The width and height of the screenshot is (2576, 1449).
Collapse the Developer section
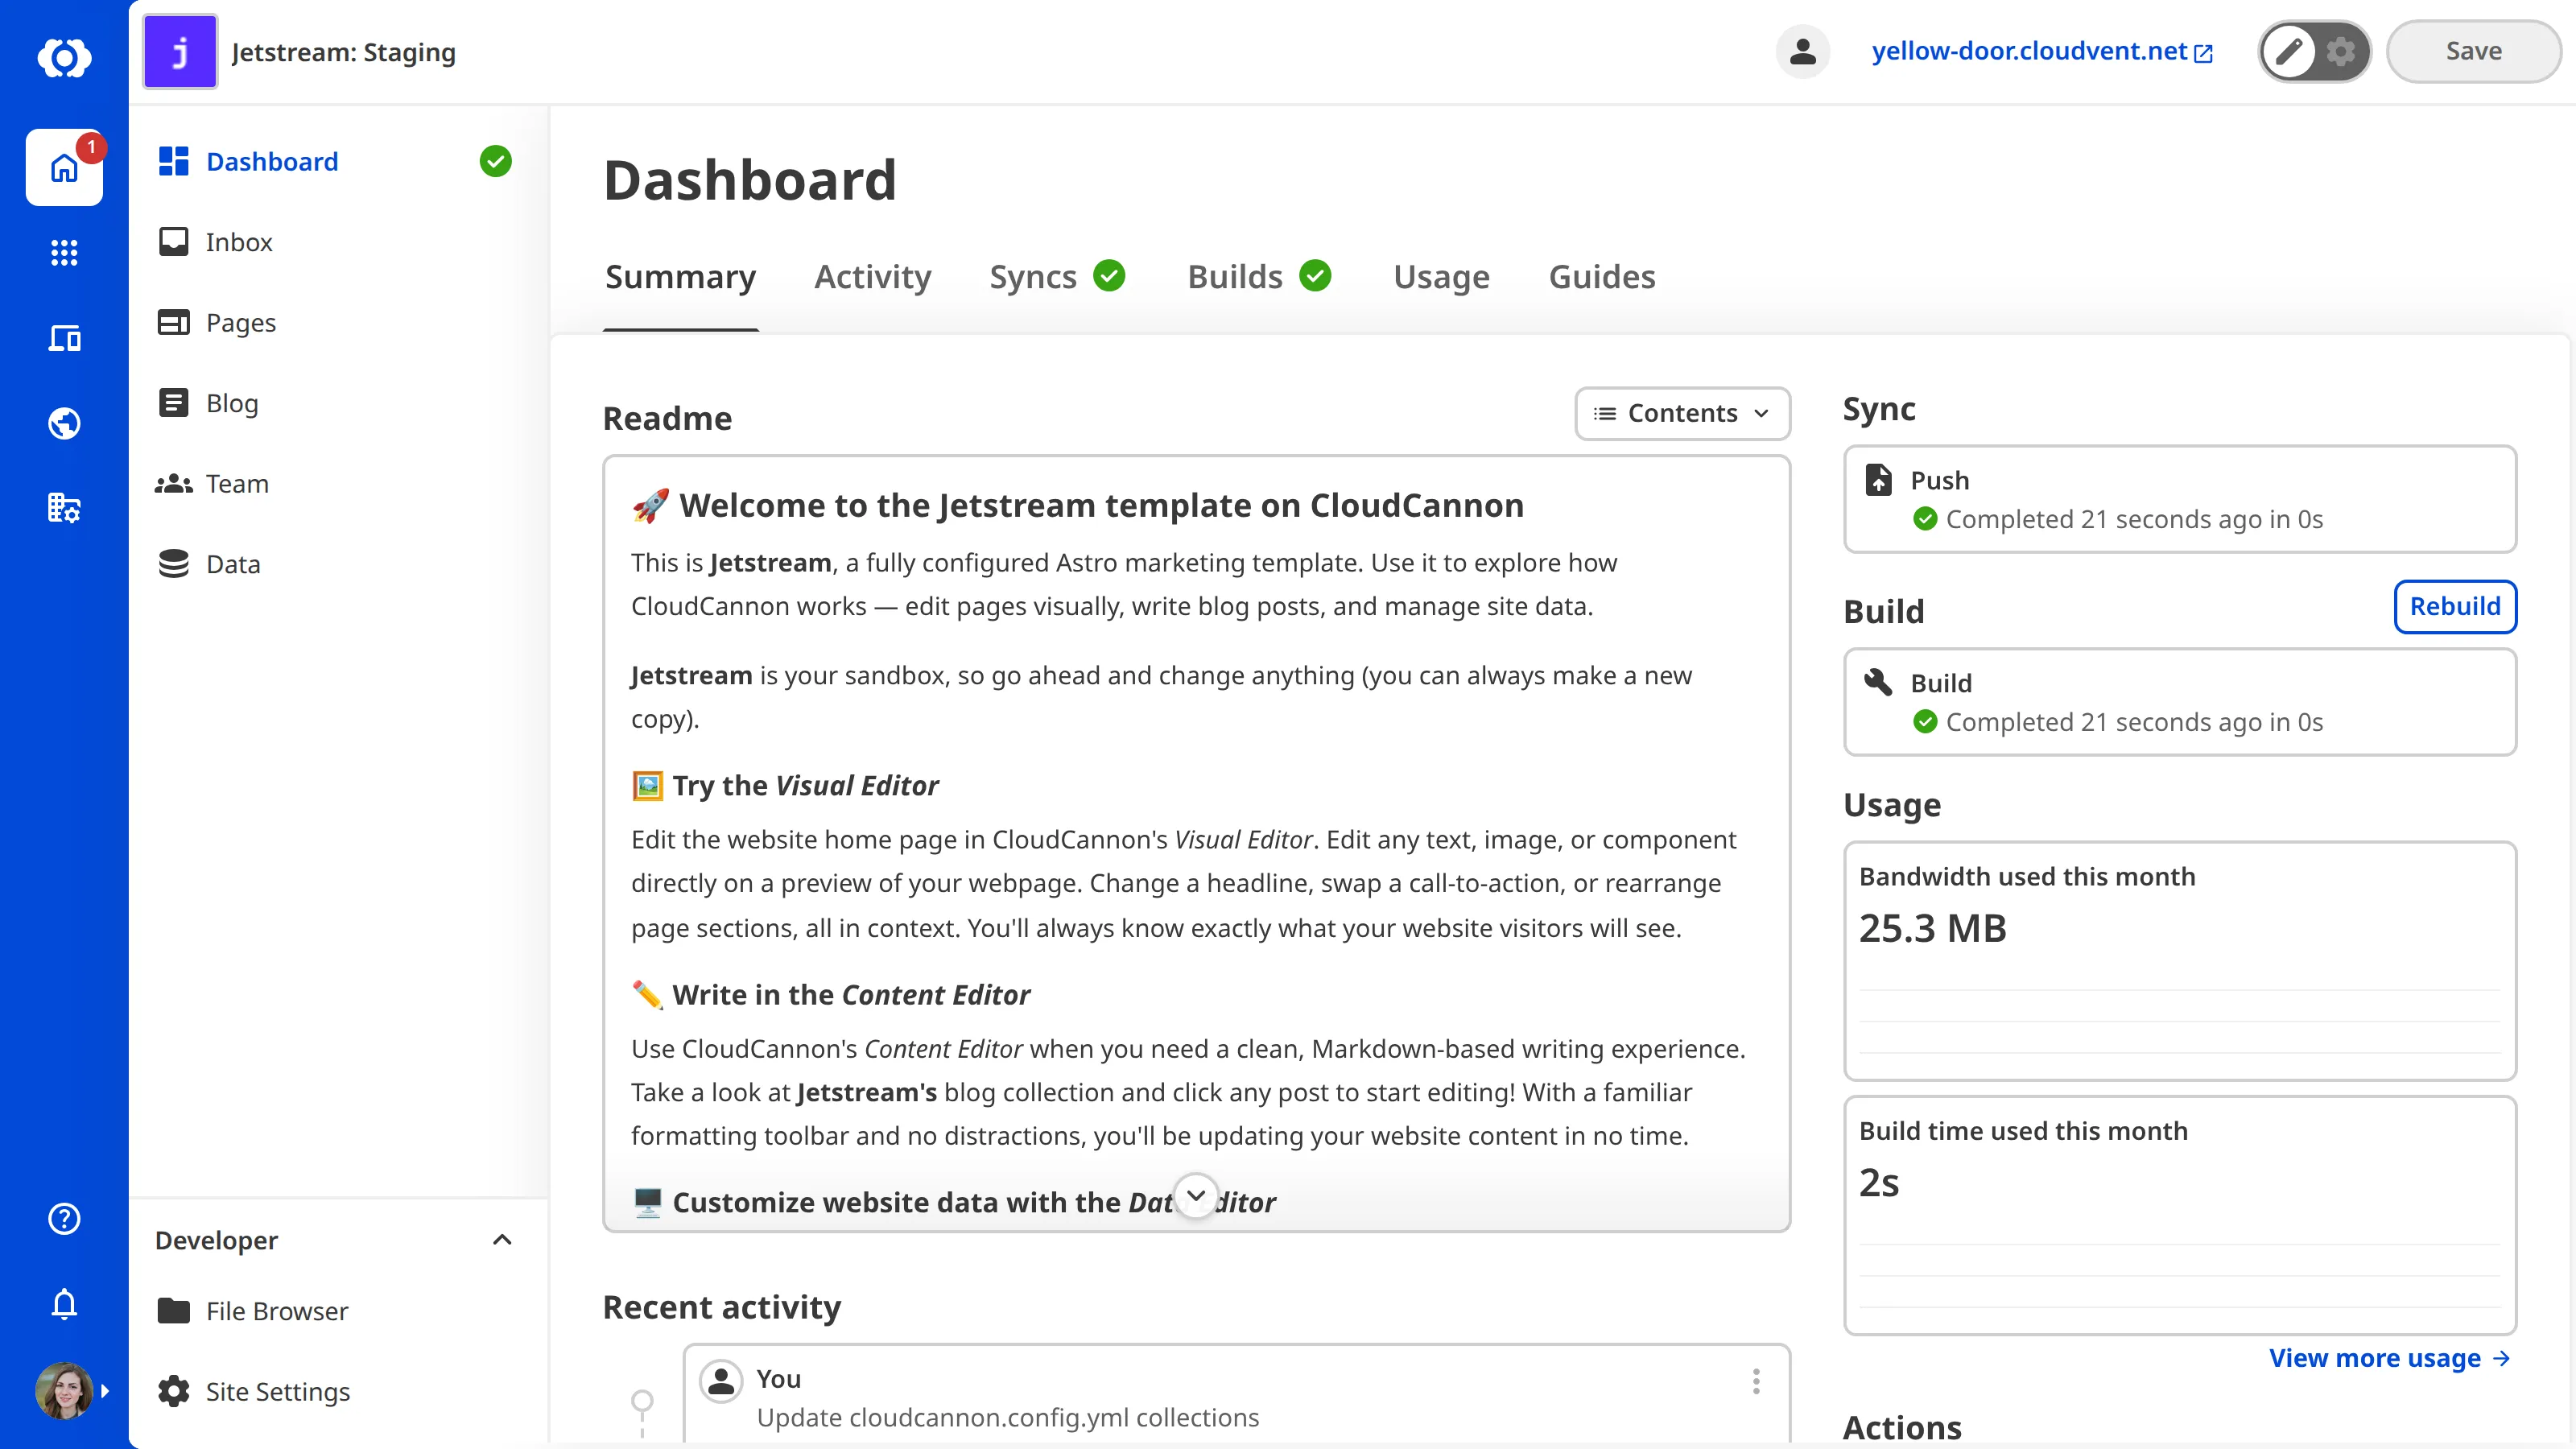[x=502, y=1240]
